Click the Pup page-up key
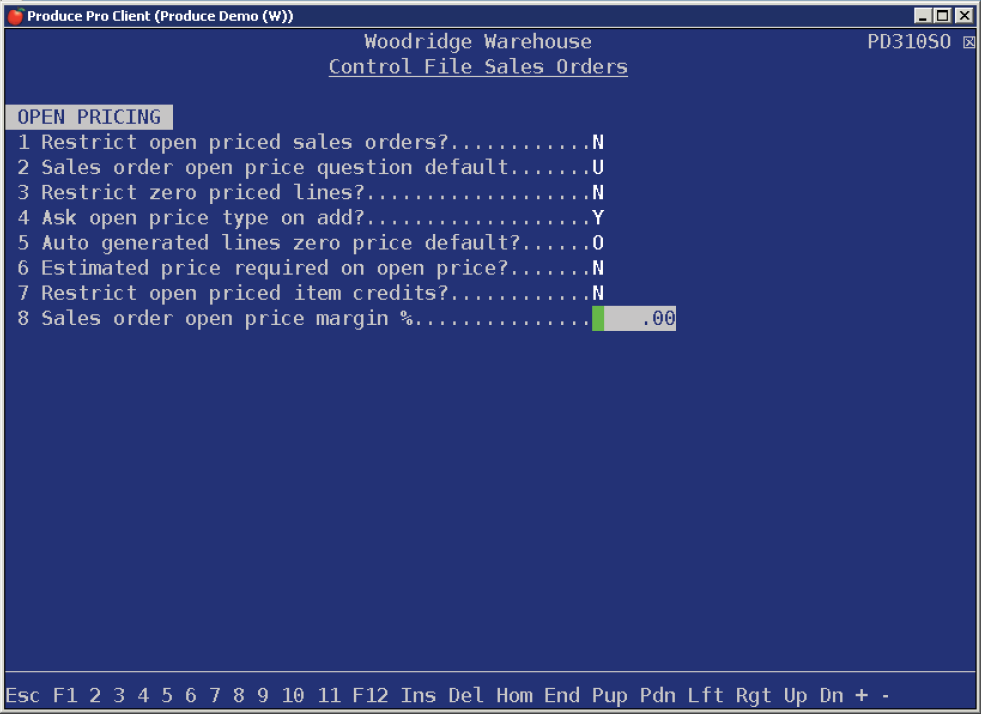 [x=609, y=695]
